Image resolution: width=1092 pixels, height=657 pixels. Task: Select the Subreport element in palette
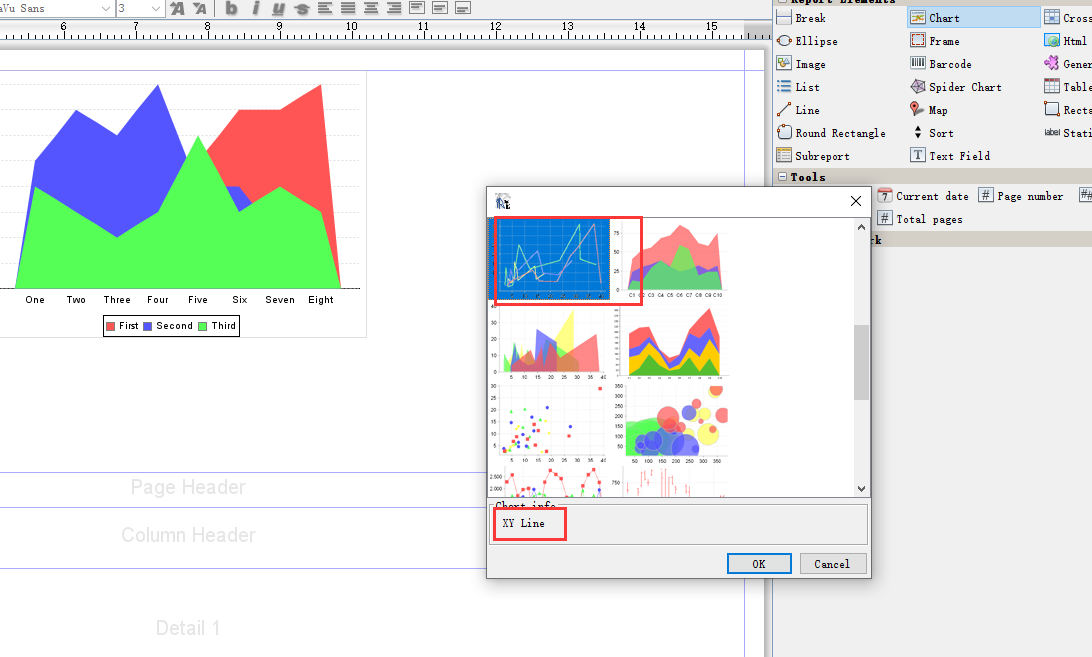[x=813, y=156]
